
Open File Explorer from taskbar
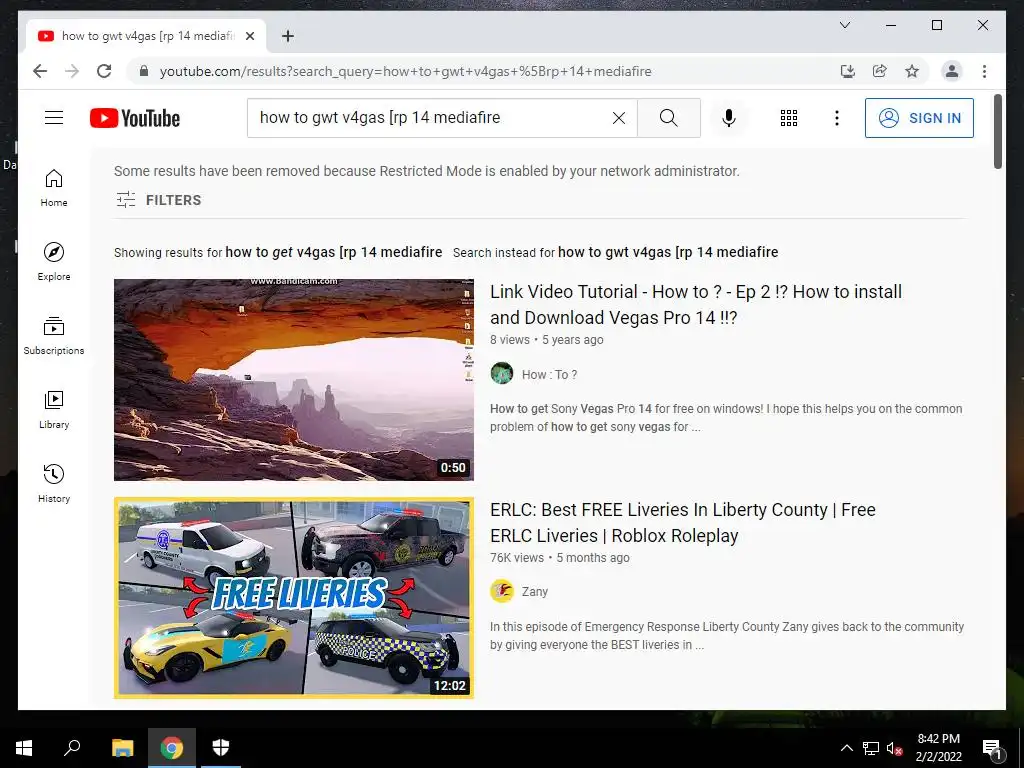click(122, 748)
